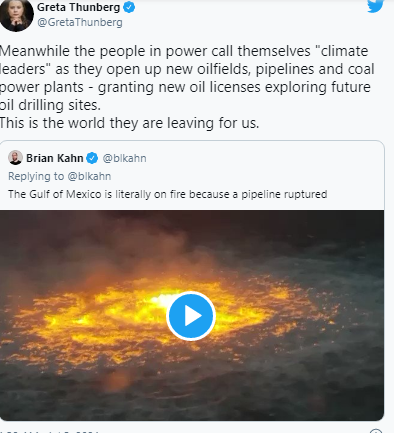
Task: Open the @GretaThunberg handle link
Action: [80, 22]
